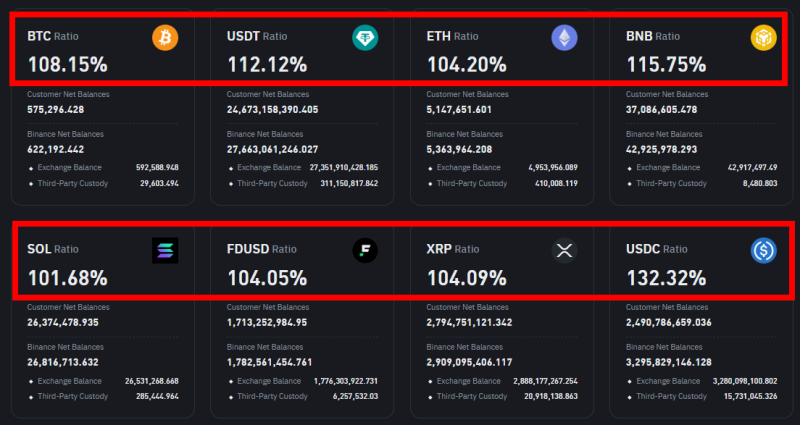The height and width of the screenshot is (425, 800).
Task: Click Third-Party Custody label in FDUSD card
Action: (272, 396)
